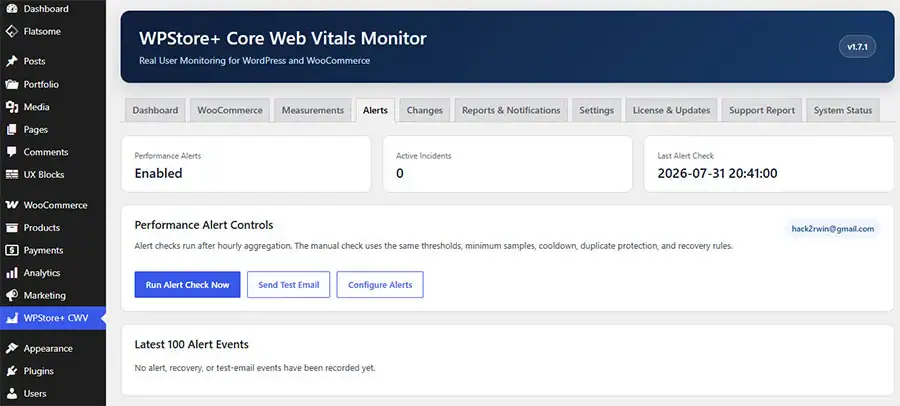The image size is (900, 406).
Task: Click the 'Real User Monitoring for WordPress' subtitle
Action: point(254,60)
